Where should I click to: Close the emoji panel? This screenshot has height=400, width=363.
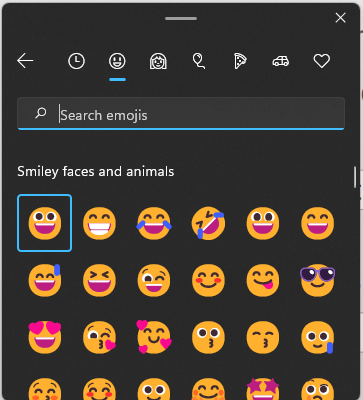click(340, 18)
